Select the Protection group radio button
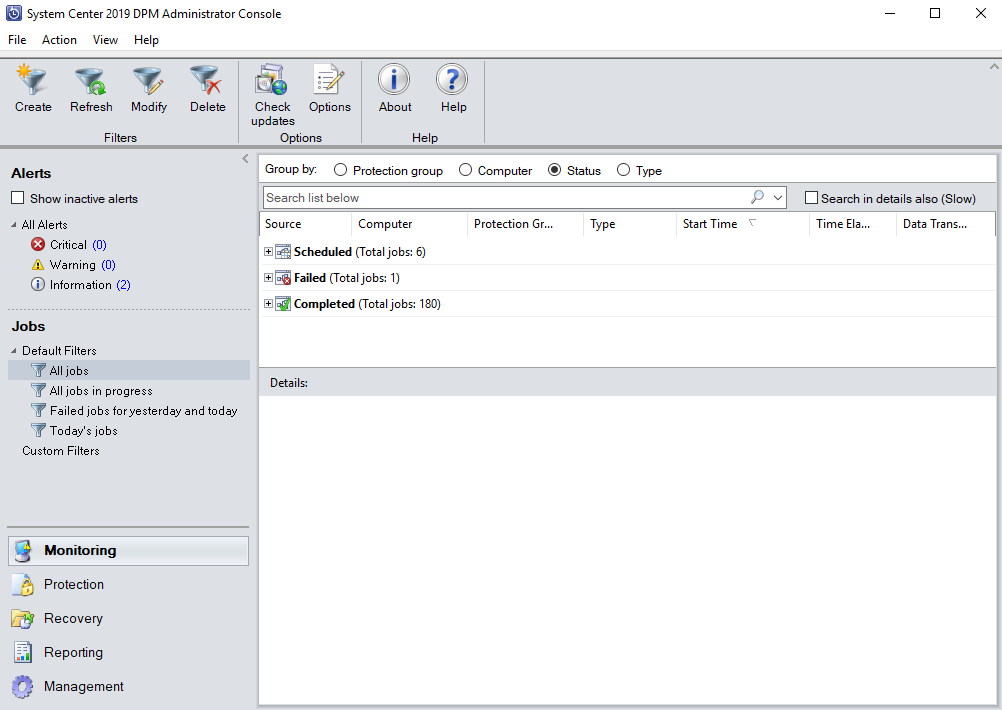 (x=338, y=170)
